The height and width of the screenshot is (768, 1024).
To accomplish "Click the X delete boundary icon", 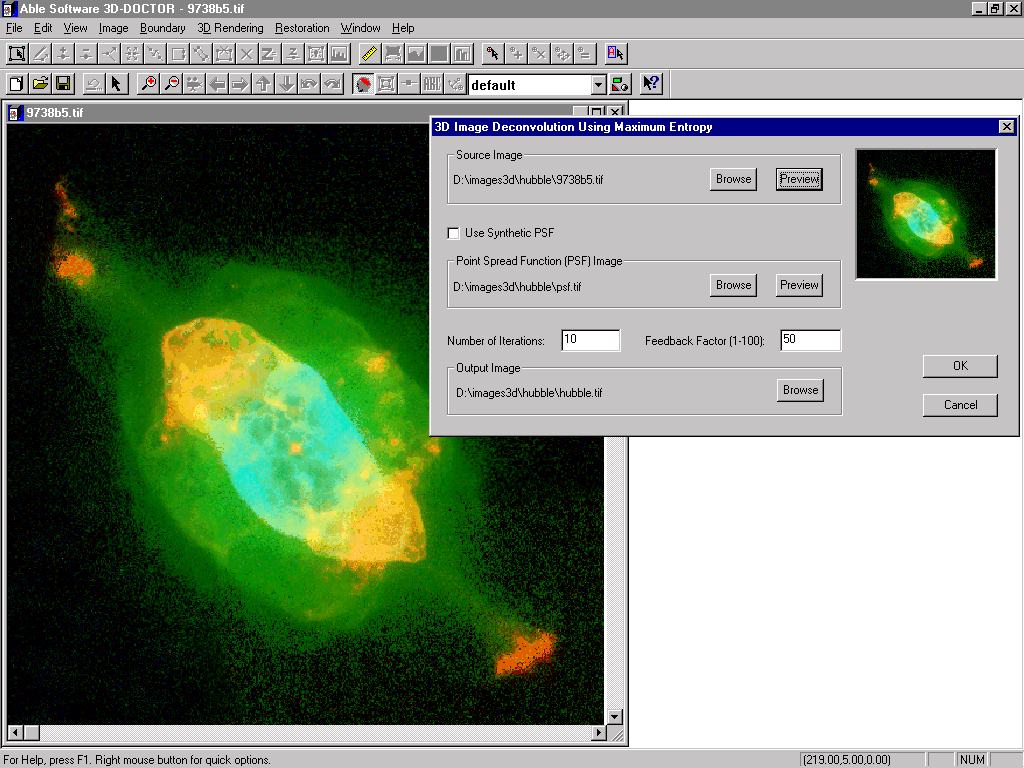I will [x=246, y=54].
